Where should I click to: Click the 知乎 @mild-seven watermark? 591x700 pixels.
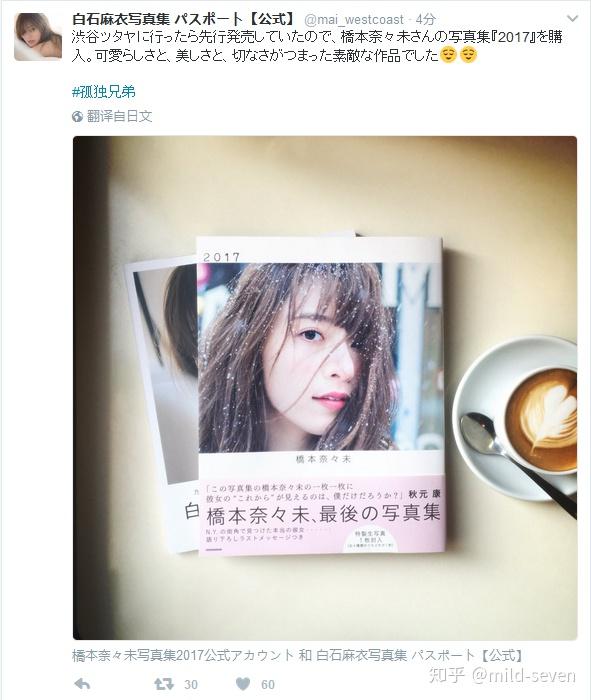(x=503, y=675)
